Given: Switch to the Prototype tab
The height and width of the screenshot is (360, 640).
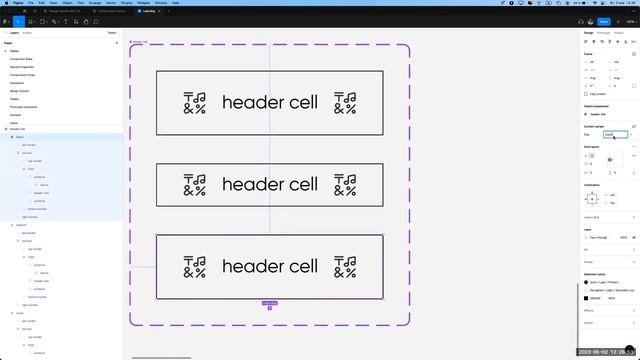Looking at the screenshot, I should (603, 33).
